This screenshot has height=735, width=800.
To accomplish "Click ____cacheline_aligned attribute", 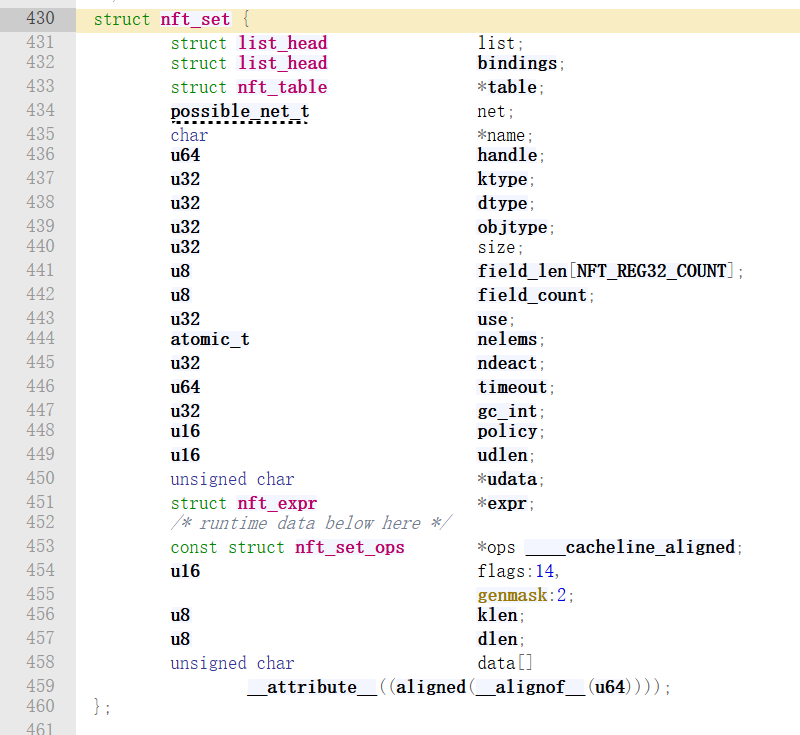I will click(631, 547).
